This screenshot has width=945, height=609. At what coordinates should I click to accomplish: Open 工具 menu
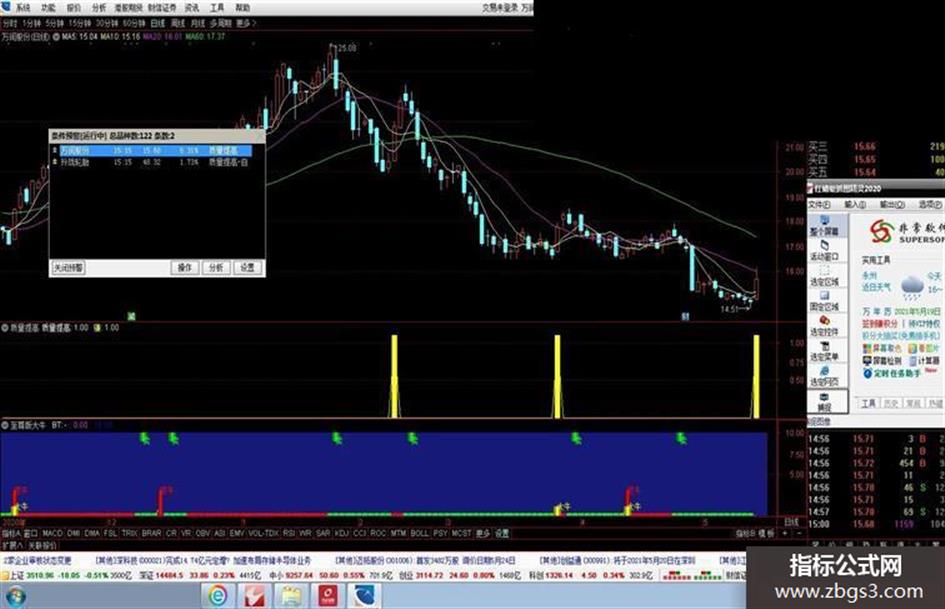pyautogui.click(x=217, y=8)
